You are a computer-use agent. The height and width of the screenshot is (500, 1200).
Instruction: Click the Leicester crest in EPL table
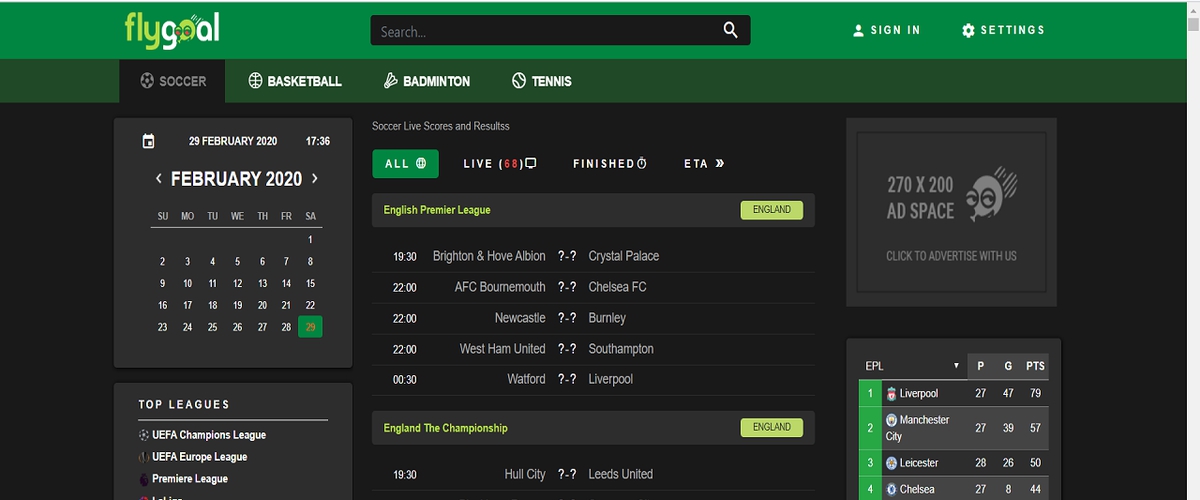891,463
